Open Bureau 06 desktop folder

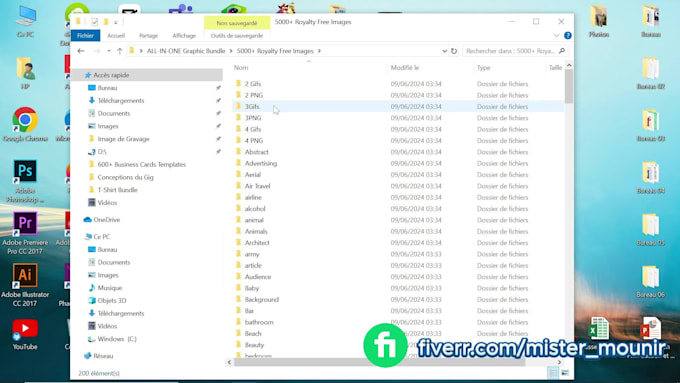(x=651, y=281)
